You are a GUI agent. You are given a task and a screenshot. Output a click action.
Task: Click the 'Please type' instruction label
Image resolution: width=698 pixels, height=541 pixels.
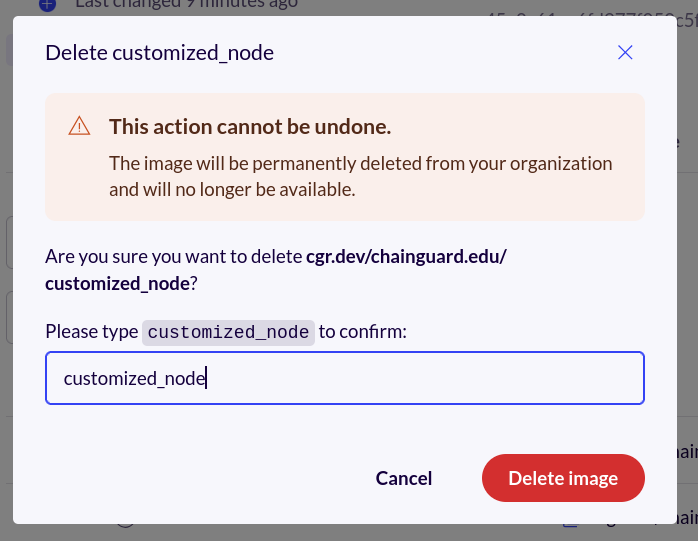[91, 332]
